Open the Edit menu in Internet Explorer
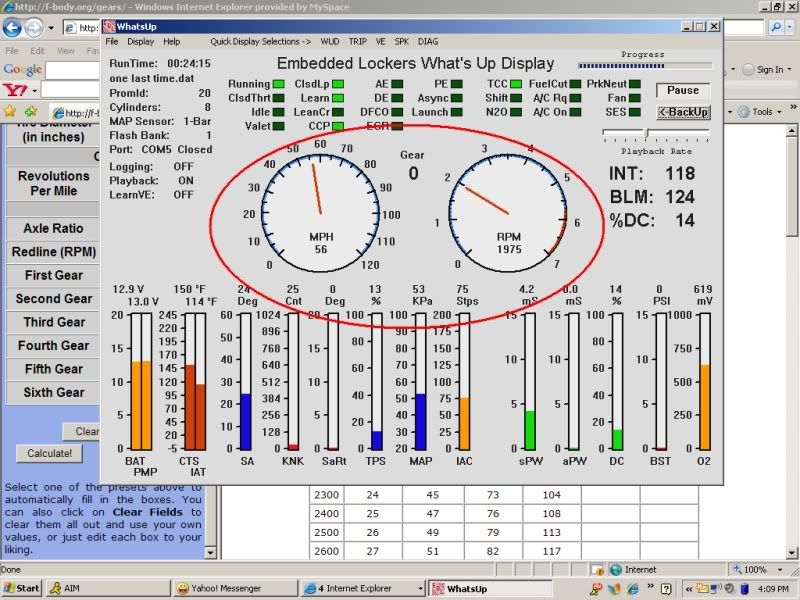Screen dimensions: 800x600 pos(37,51)
